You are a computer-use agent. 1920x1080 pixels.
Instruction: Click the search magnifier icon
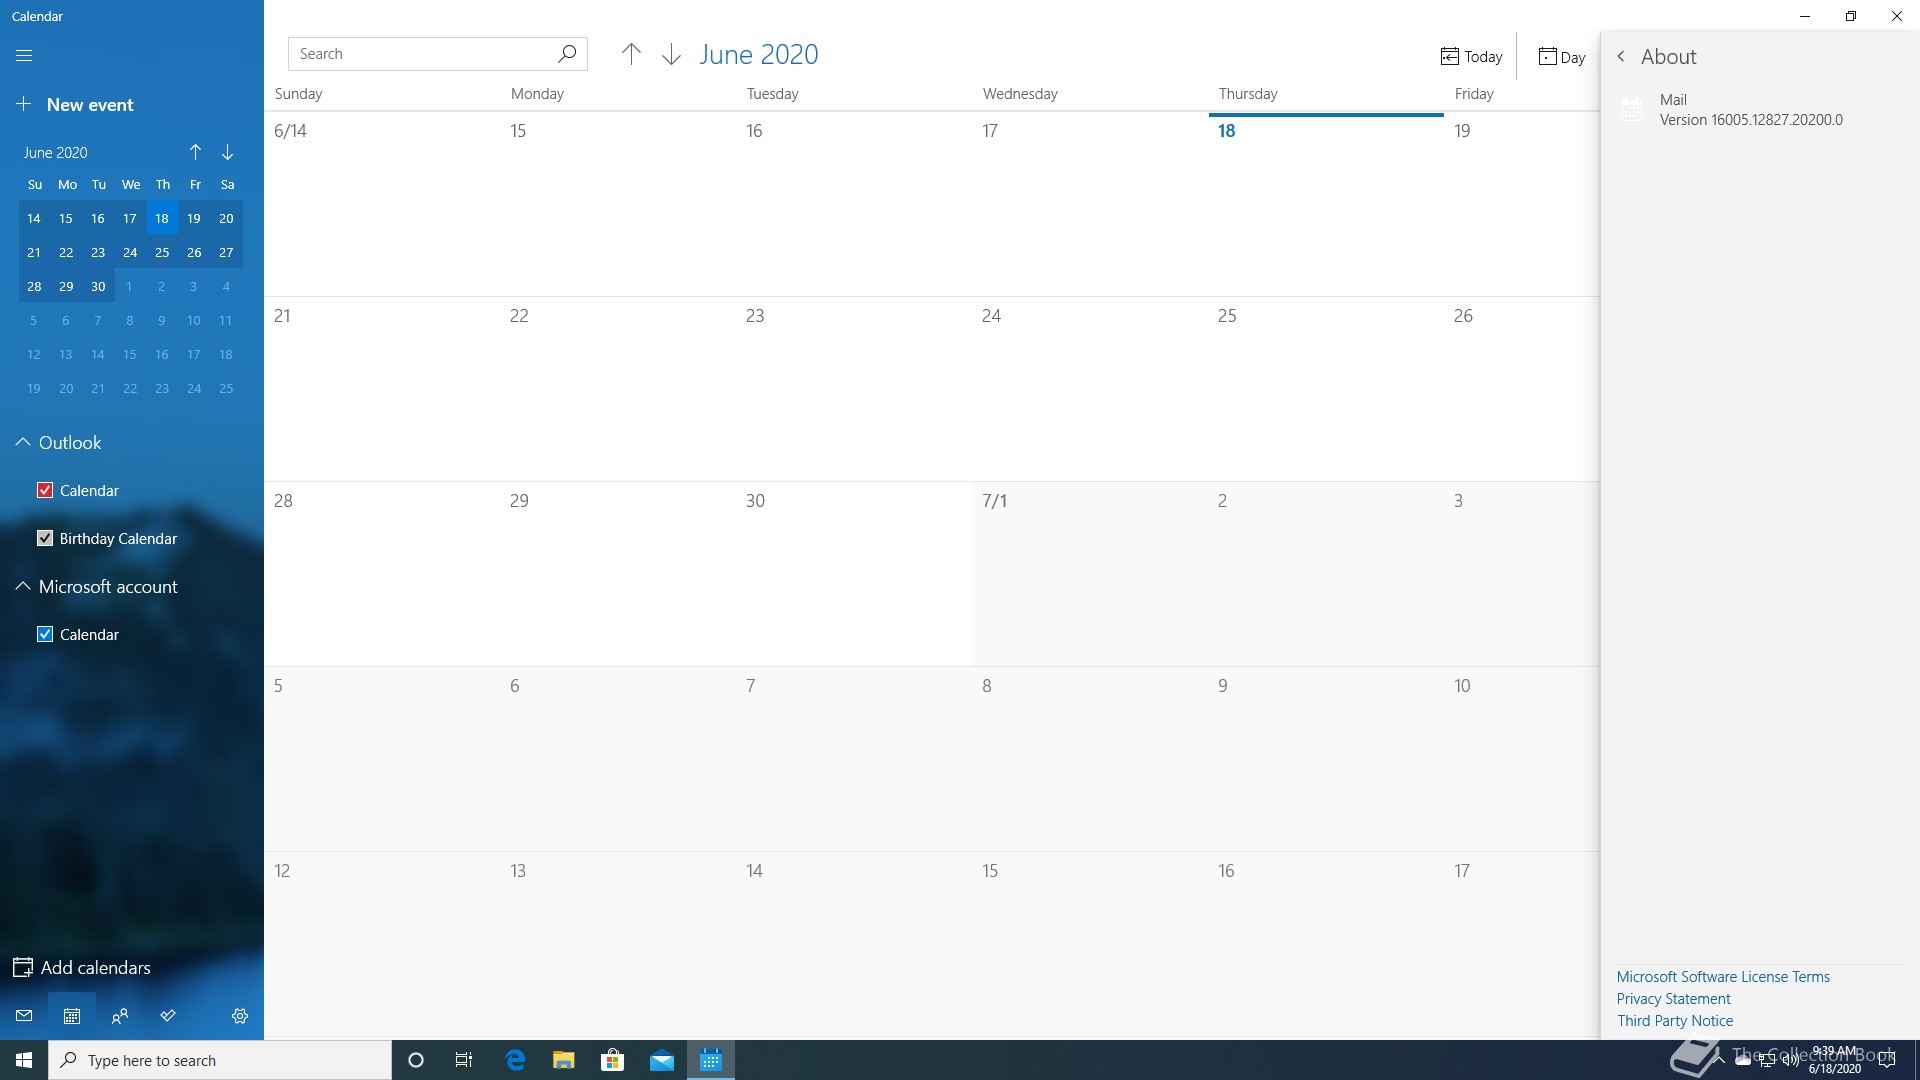click(x=567, y=54)
